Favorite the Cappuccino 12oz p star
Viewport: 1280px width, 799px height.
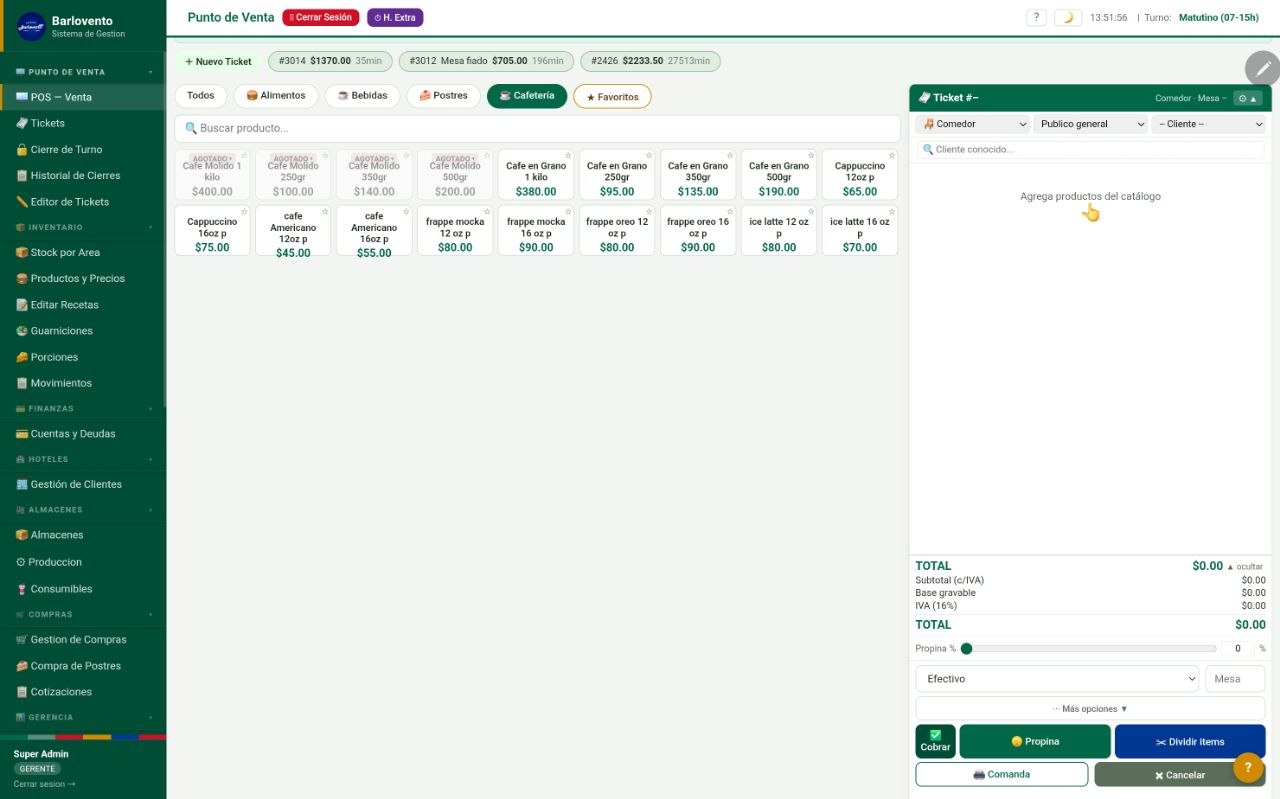coord(892,156)
